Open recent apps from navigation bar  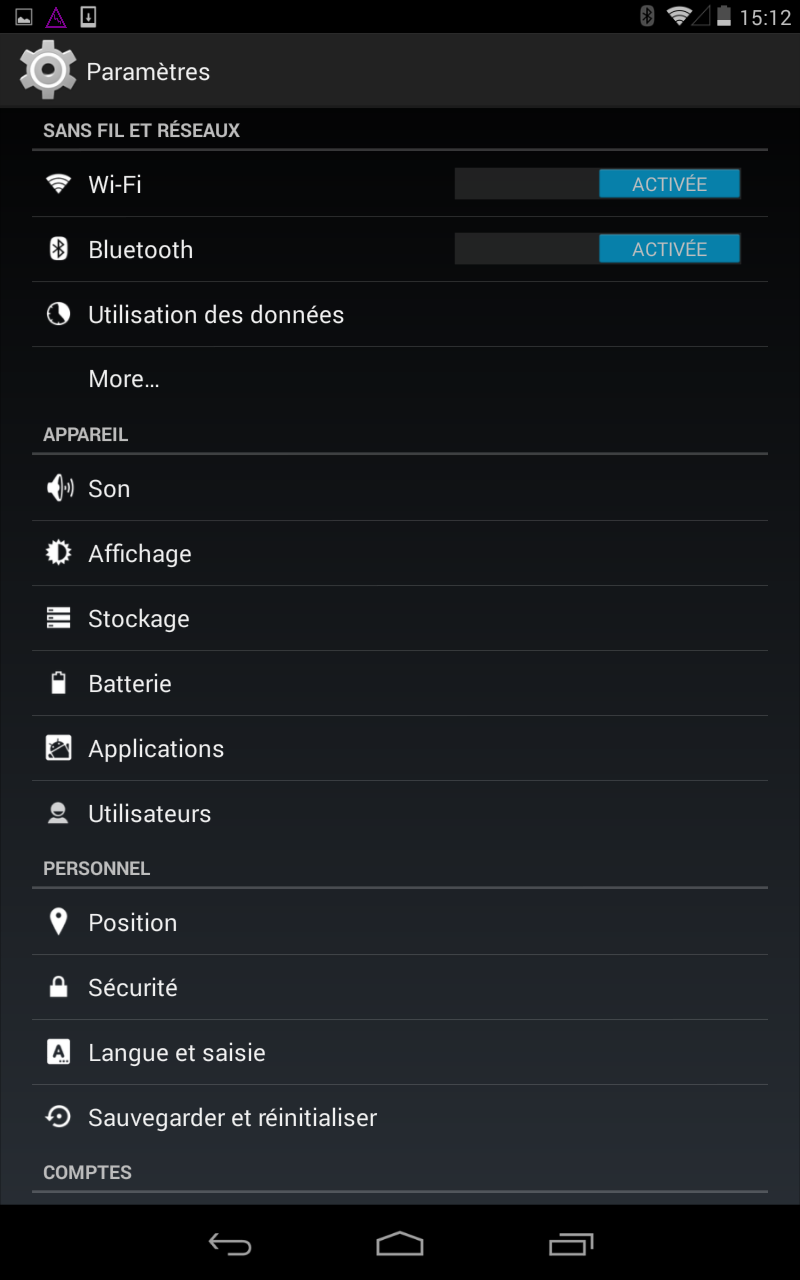(x=571, y=1244)
